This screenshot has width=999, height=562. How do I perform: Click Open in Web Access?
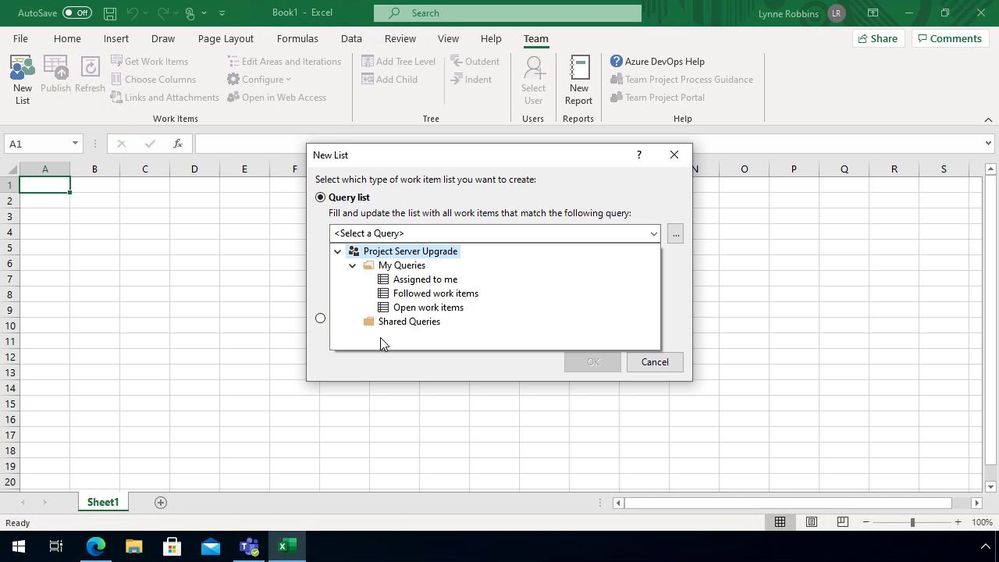point(277,97)
